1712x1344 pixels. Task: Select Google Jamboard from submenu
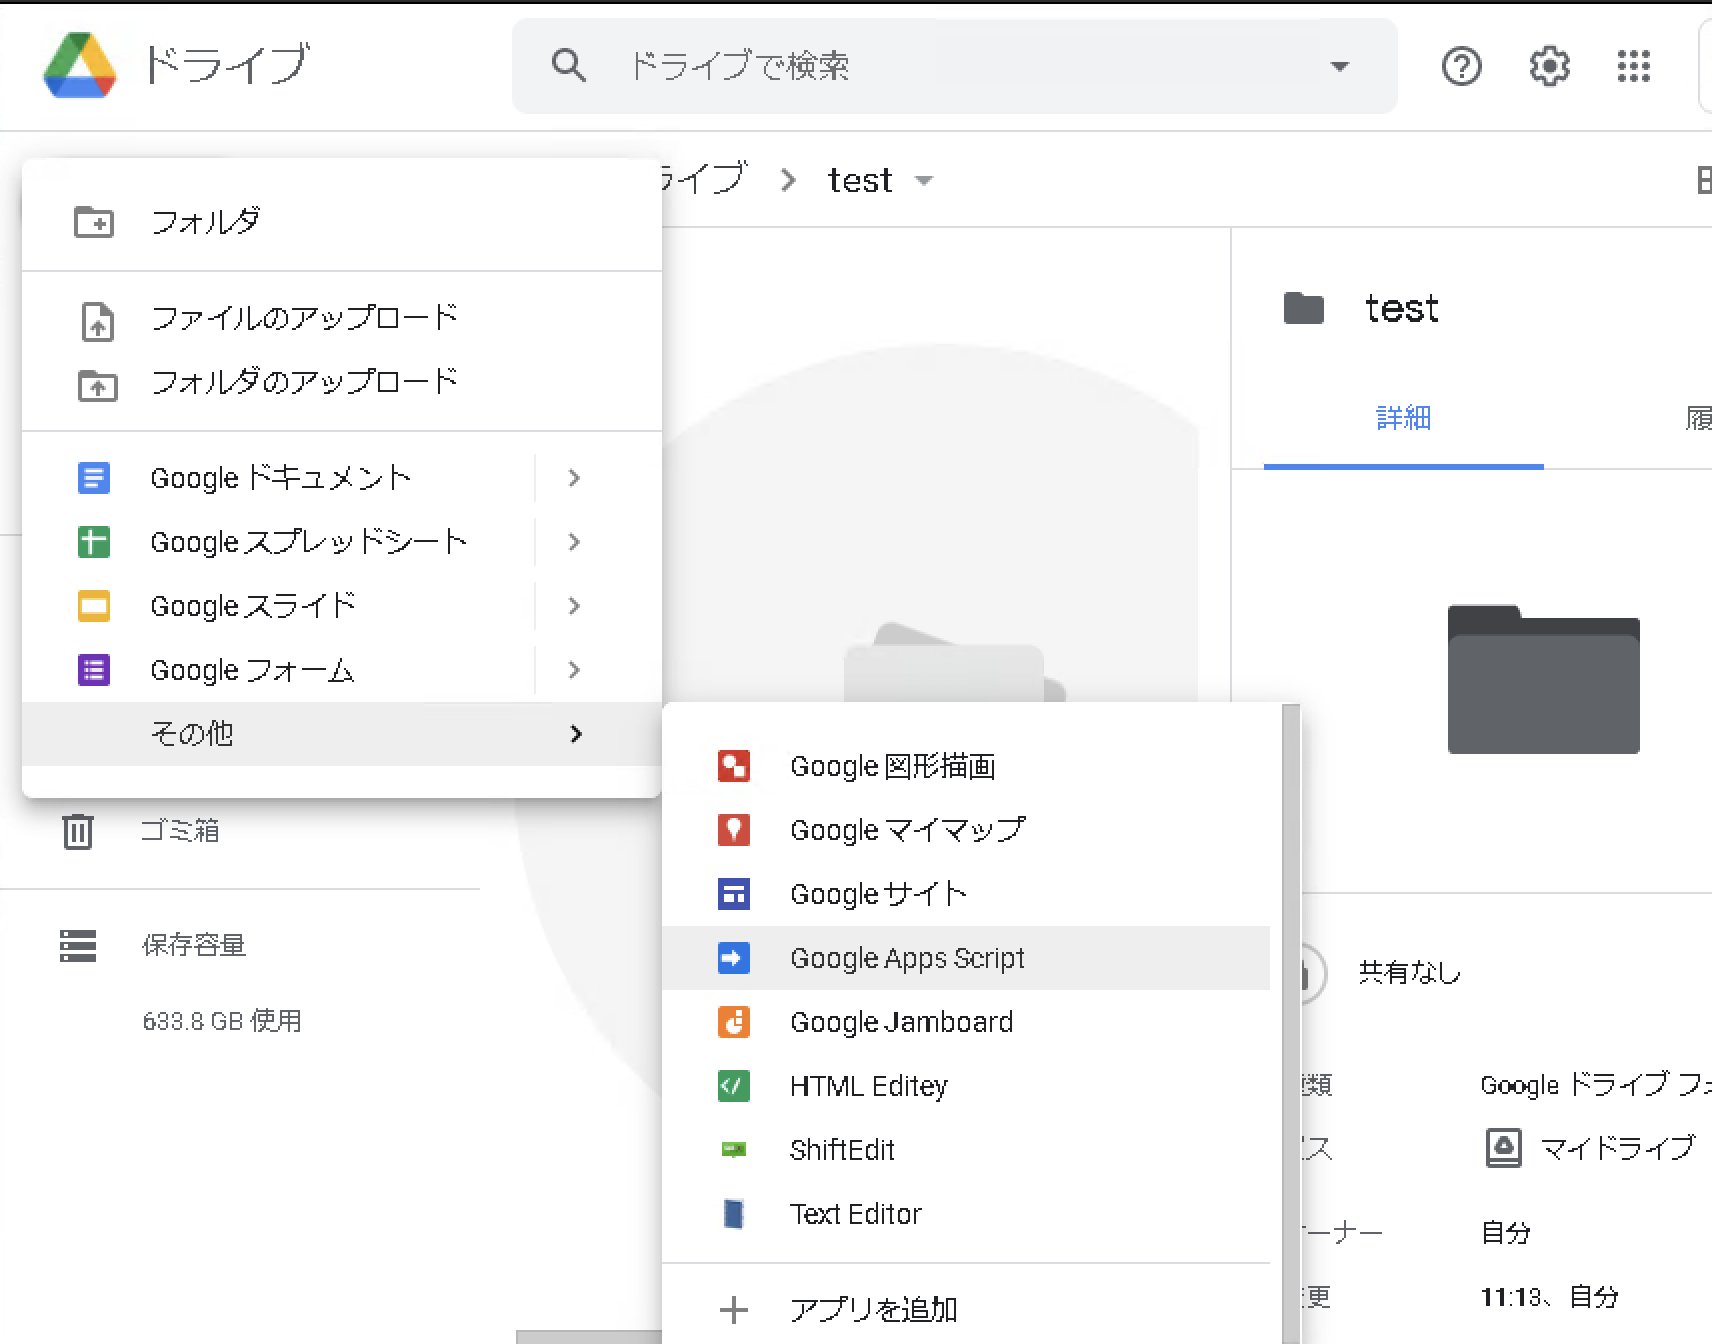(966, 1022)
